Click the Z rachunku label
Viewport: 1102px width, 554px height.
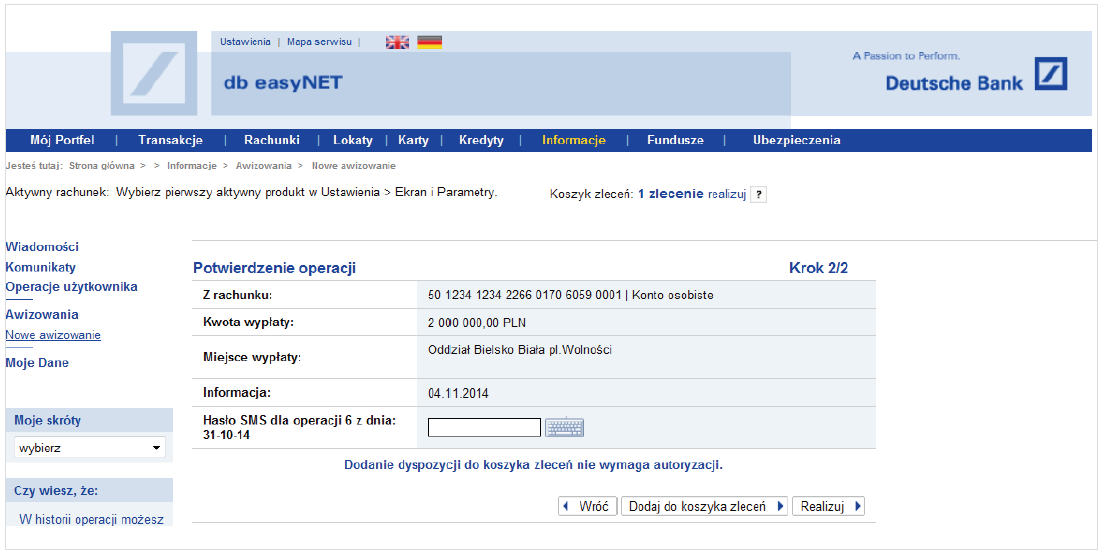click(238, 295)
